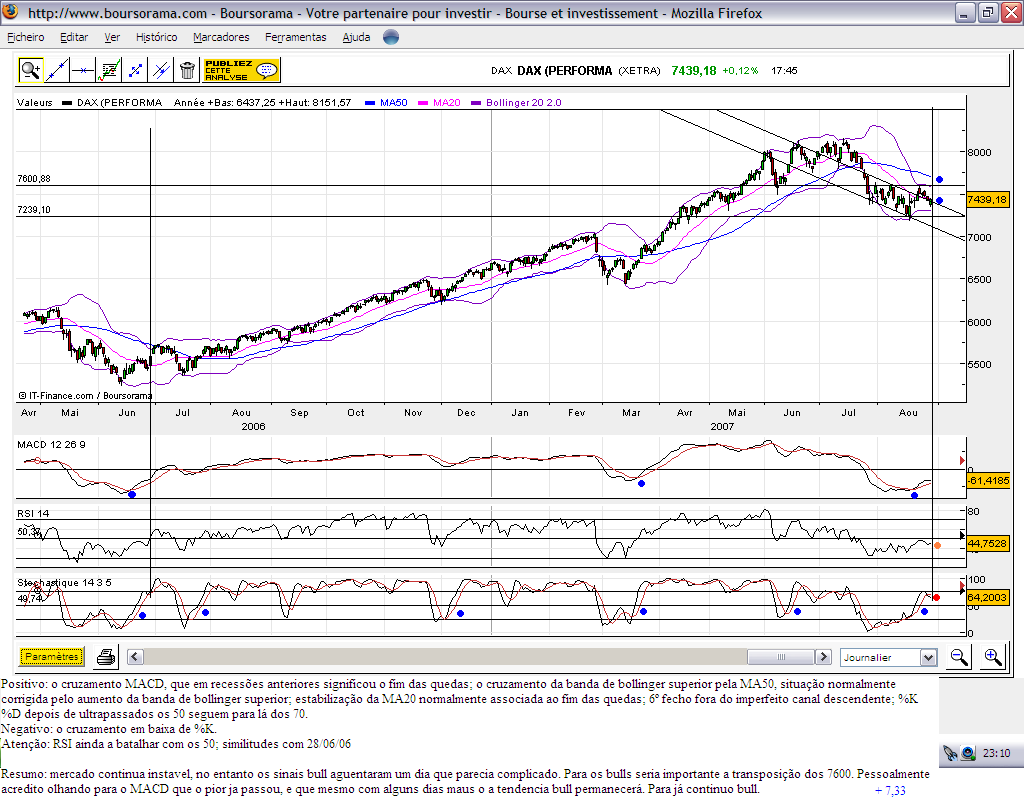Image resolution: width=1024 pixels, height=800 pixels.
Task: Click the printer icon
Action: tap(106, 656)
